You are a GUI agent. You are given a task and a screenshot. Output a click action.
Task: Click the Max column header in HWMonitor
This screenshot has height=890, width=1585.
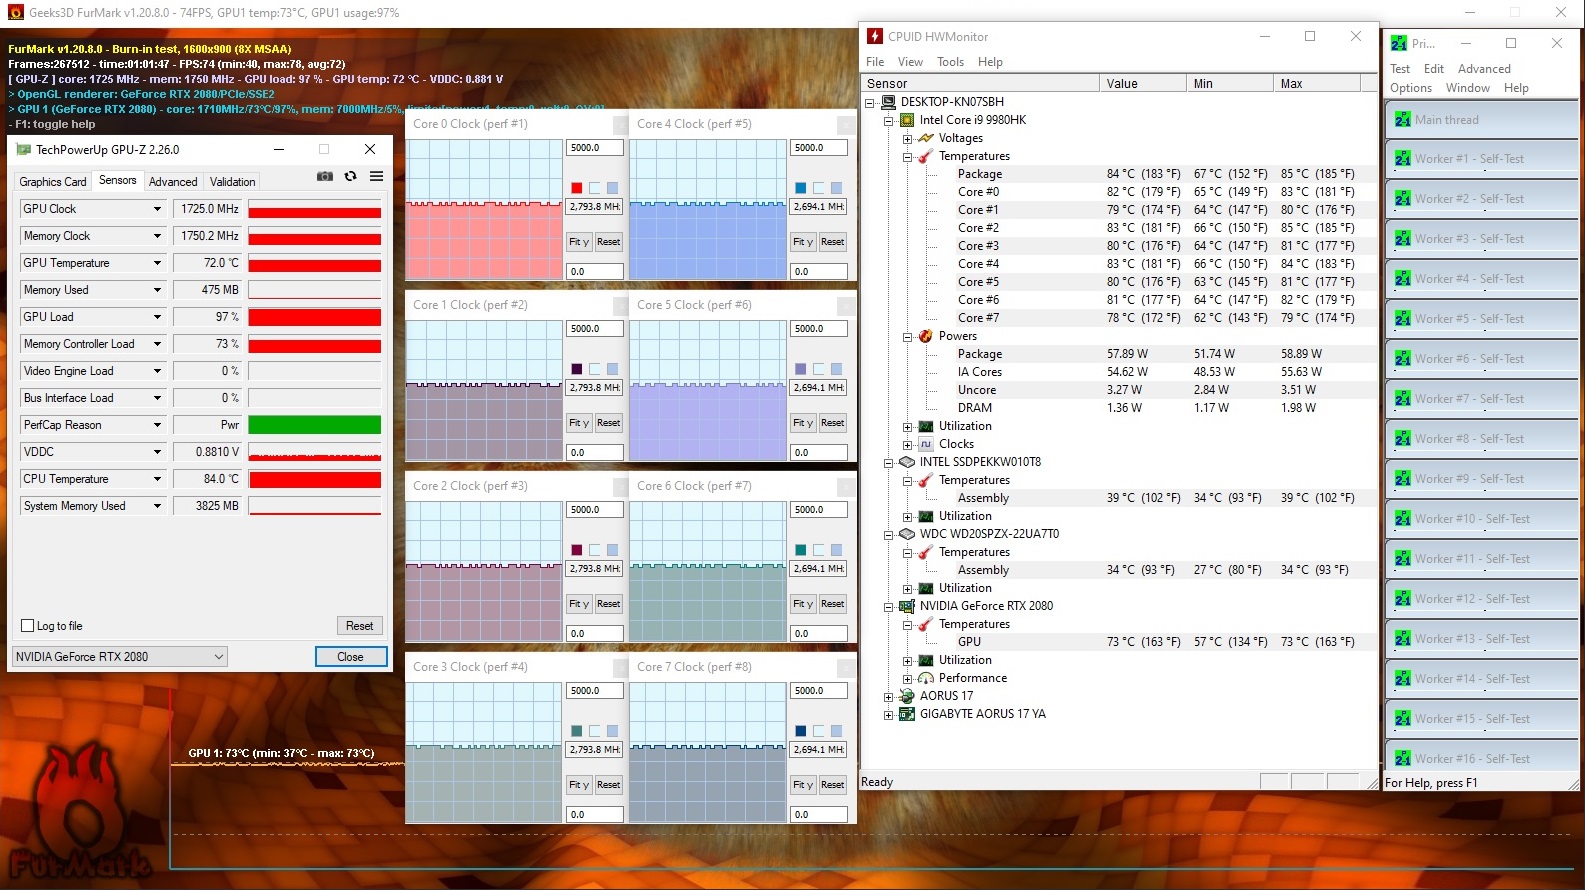tap(1318, 84)
